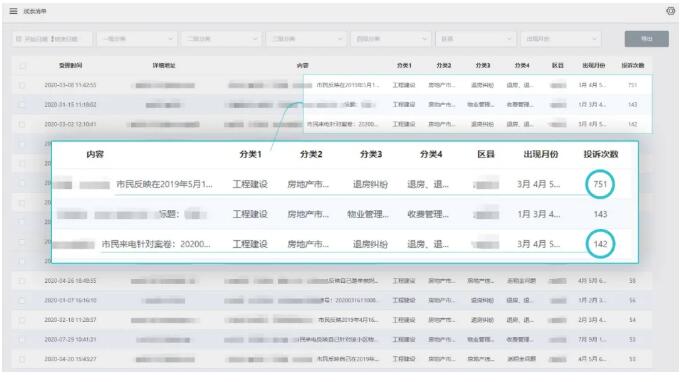
Task: Click the complaint count in the 2020-04-20 row
Action: pyautogui.click(x=632, y=359)
